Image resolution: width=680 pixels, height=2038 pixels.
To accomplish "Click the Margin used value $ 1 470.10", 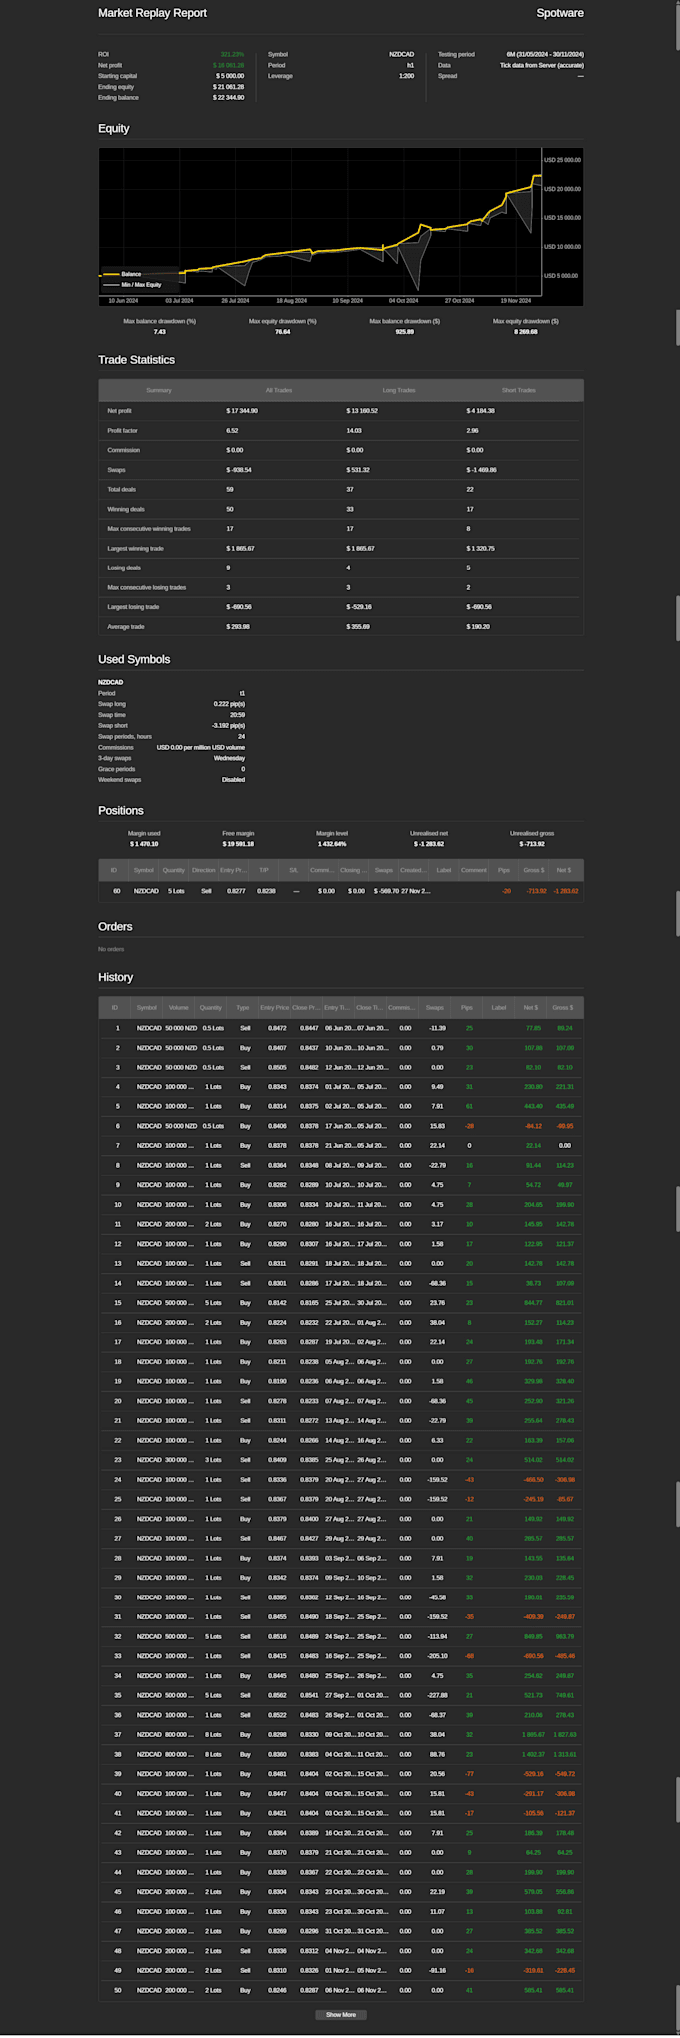I will pyautogui.click(x=144, y=844).
